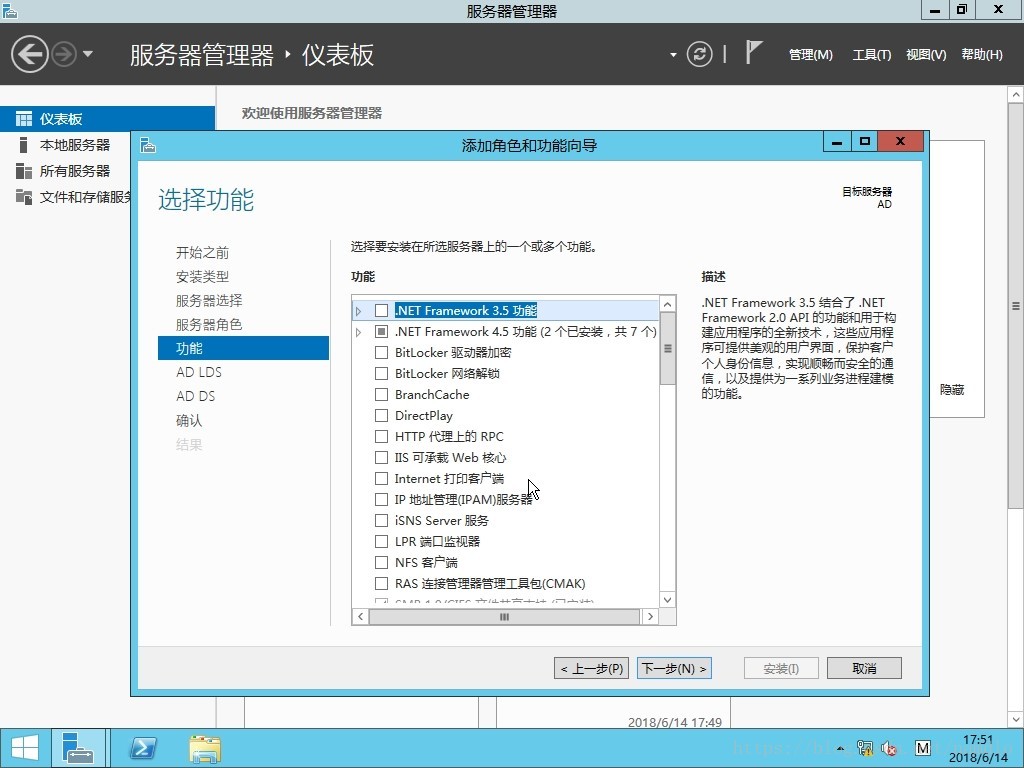The image size is (1024, 768).
Task: Check IP 地址管理(IPAM)服务器 checkbox
Action: click(381, 500)
